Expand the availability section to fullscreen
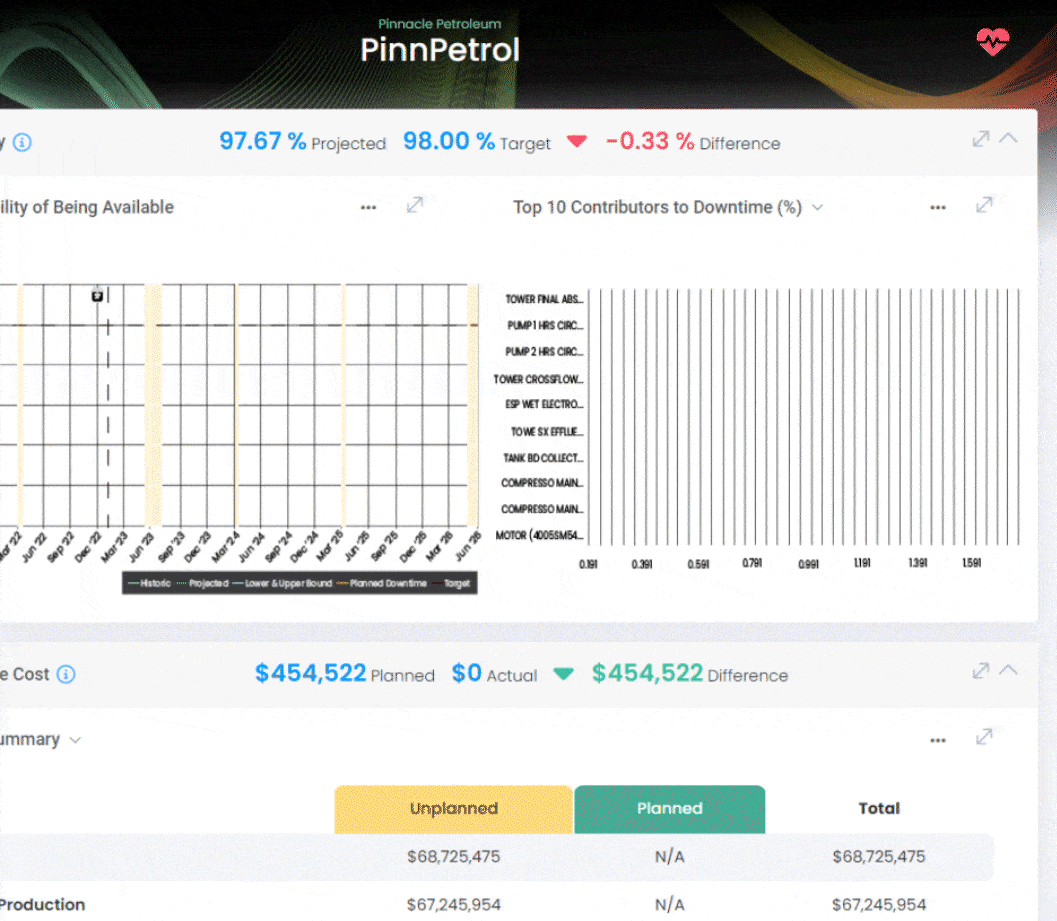 pos(980,139)
